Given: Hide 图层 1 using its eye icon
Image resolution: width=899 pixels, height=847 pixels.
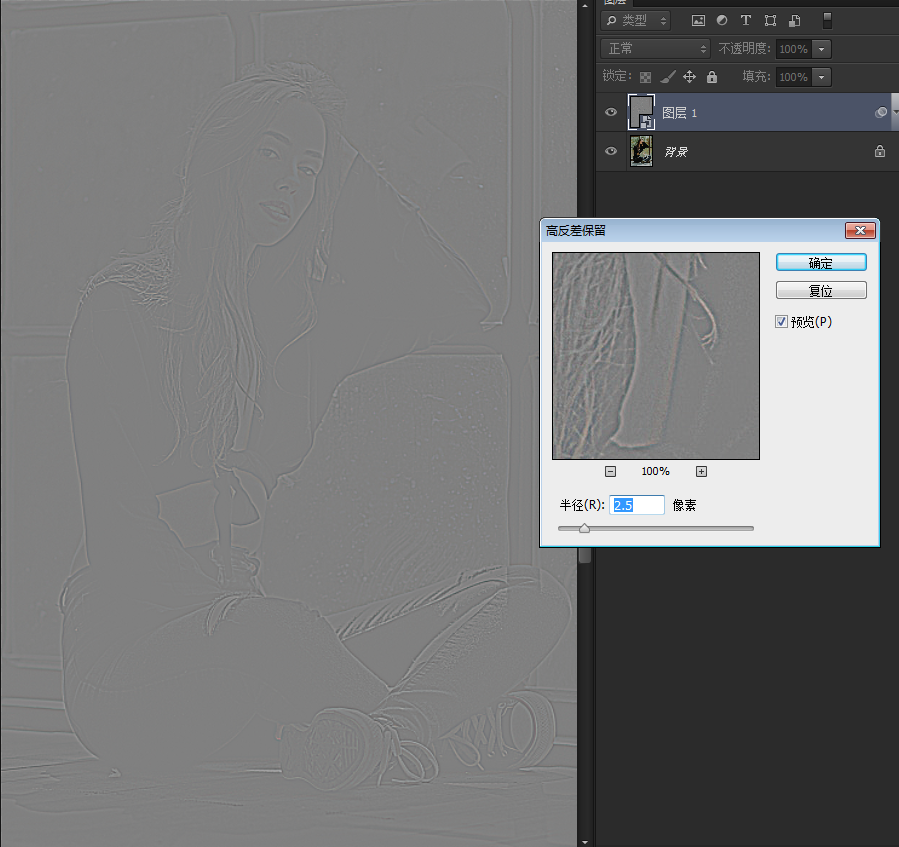Looking at the screenshot, I should [x=611, y=113].
